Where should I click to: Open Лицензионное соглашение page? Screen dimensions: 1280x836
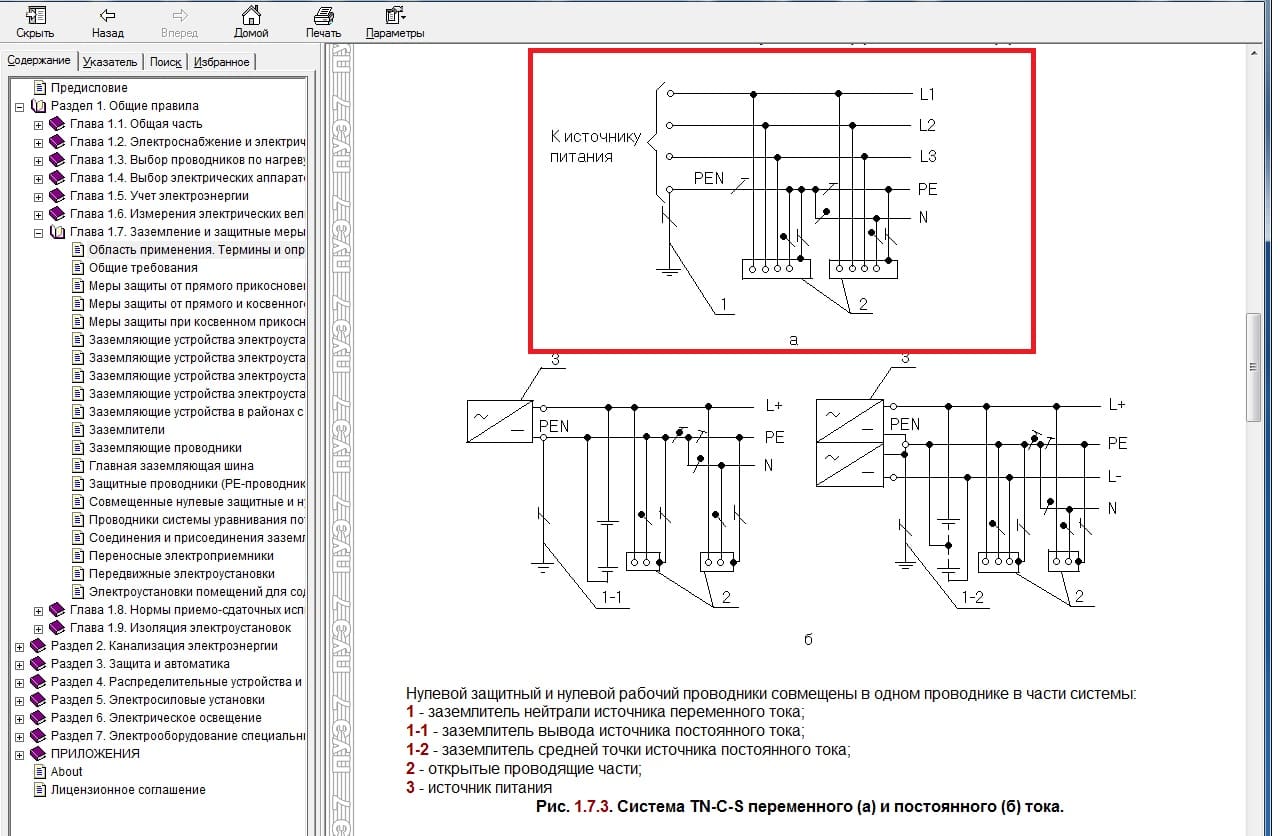pyautogui.click(x=127, y=790)
